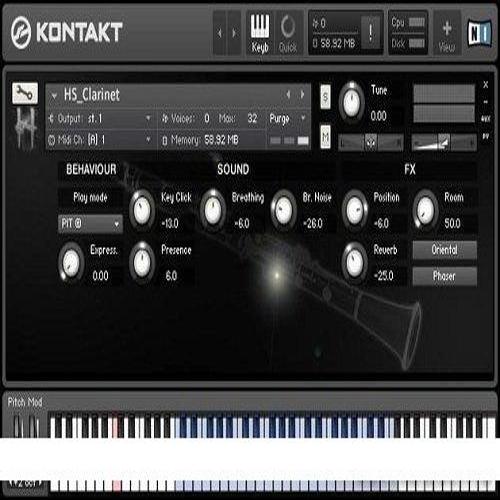Screen dimensions: 500x500
Task: Click the Reverb knob
Action: pos(355,263)
